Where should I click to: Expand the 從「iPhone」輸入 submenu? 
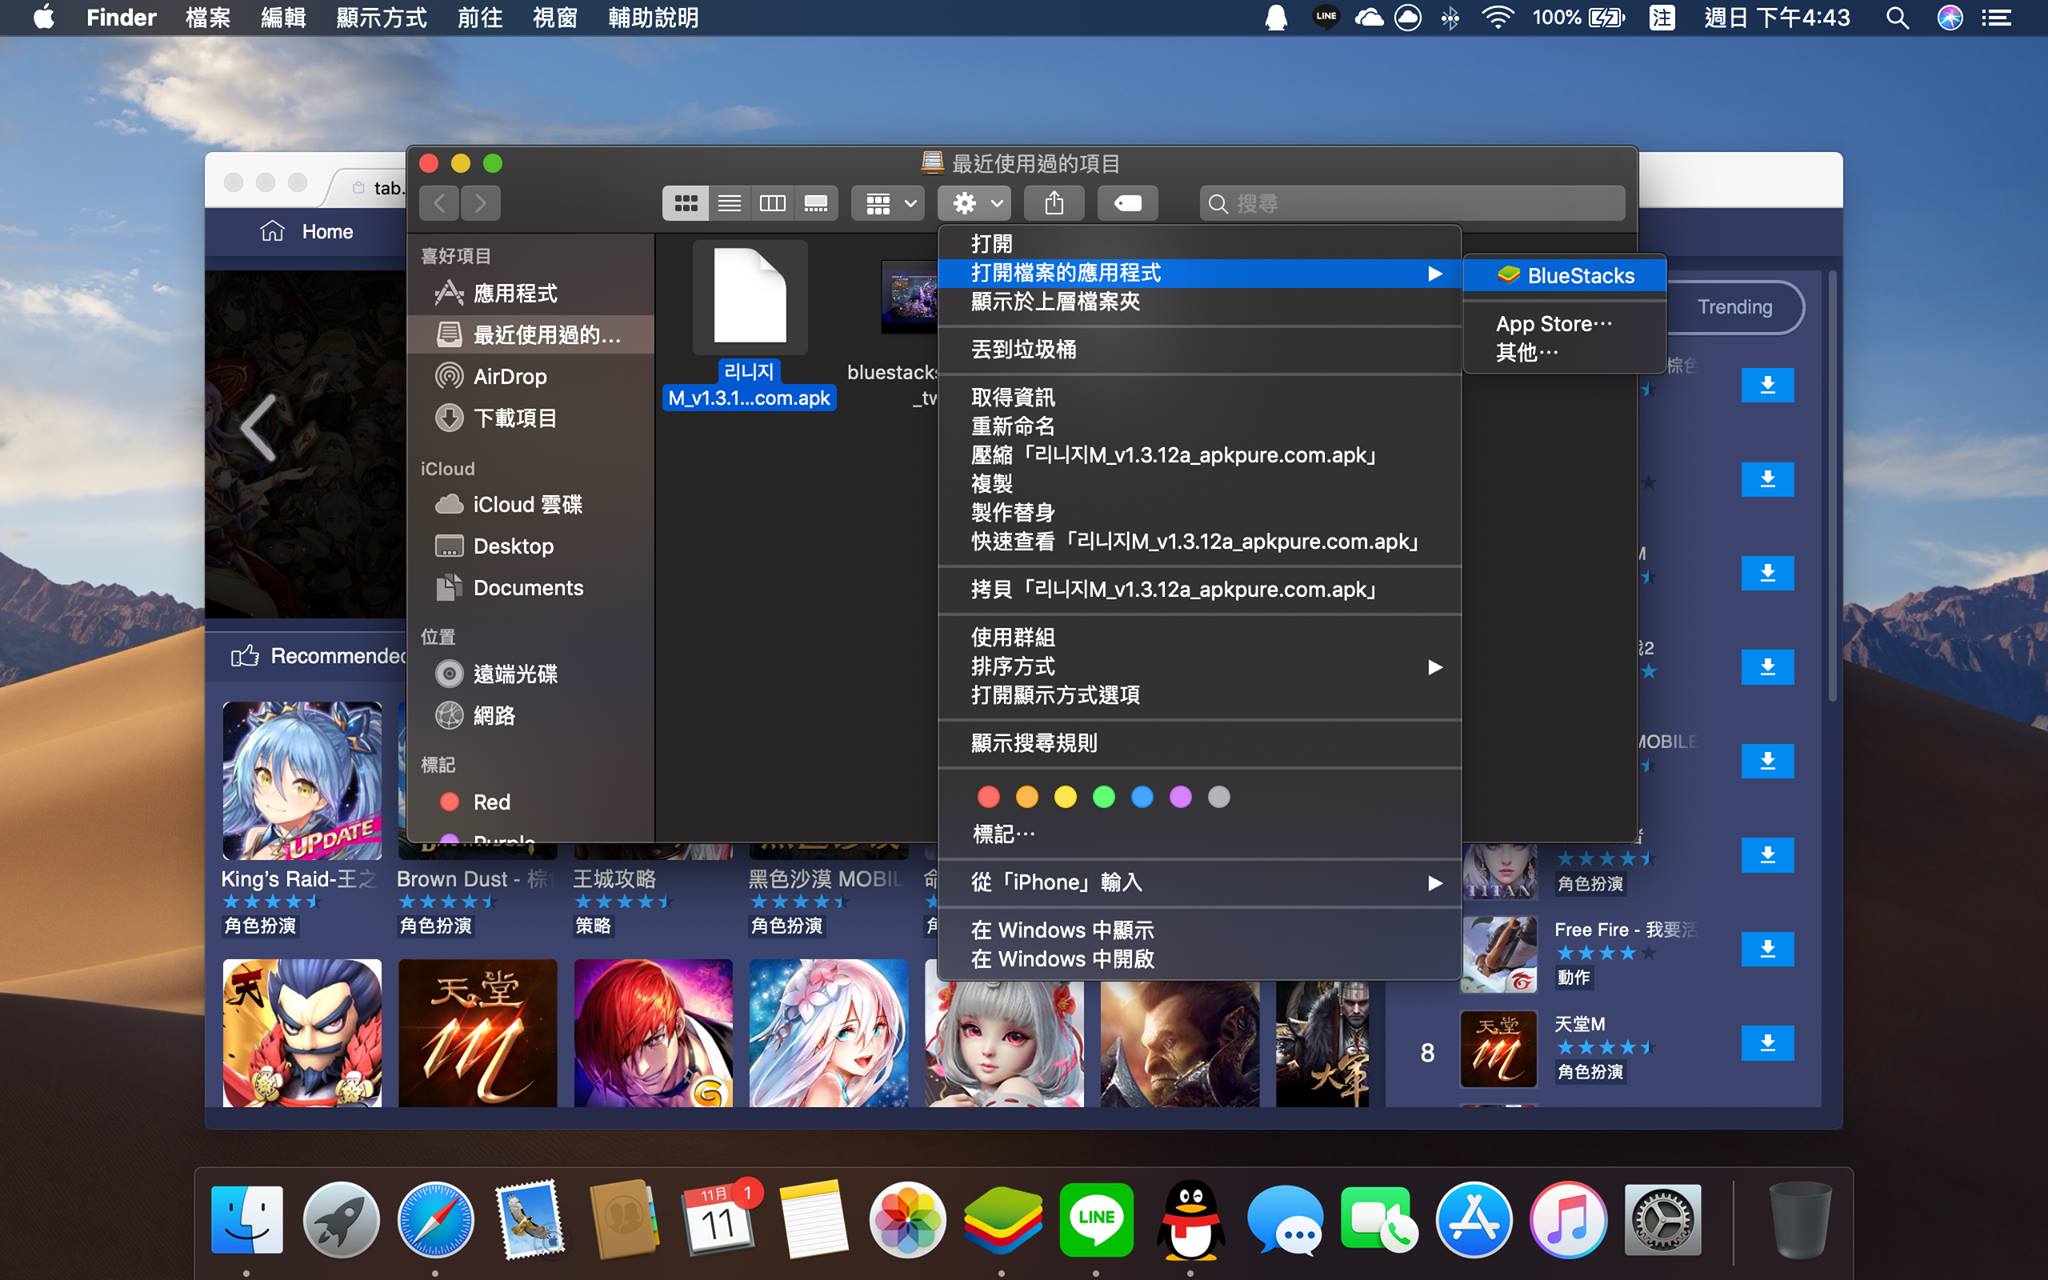tap(1200, 883)
